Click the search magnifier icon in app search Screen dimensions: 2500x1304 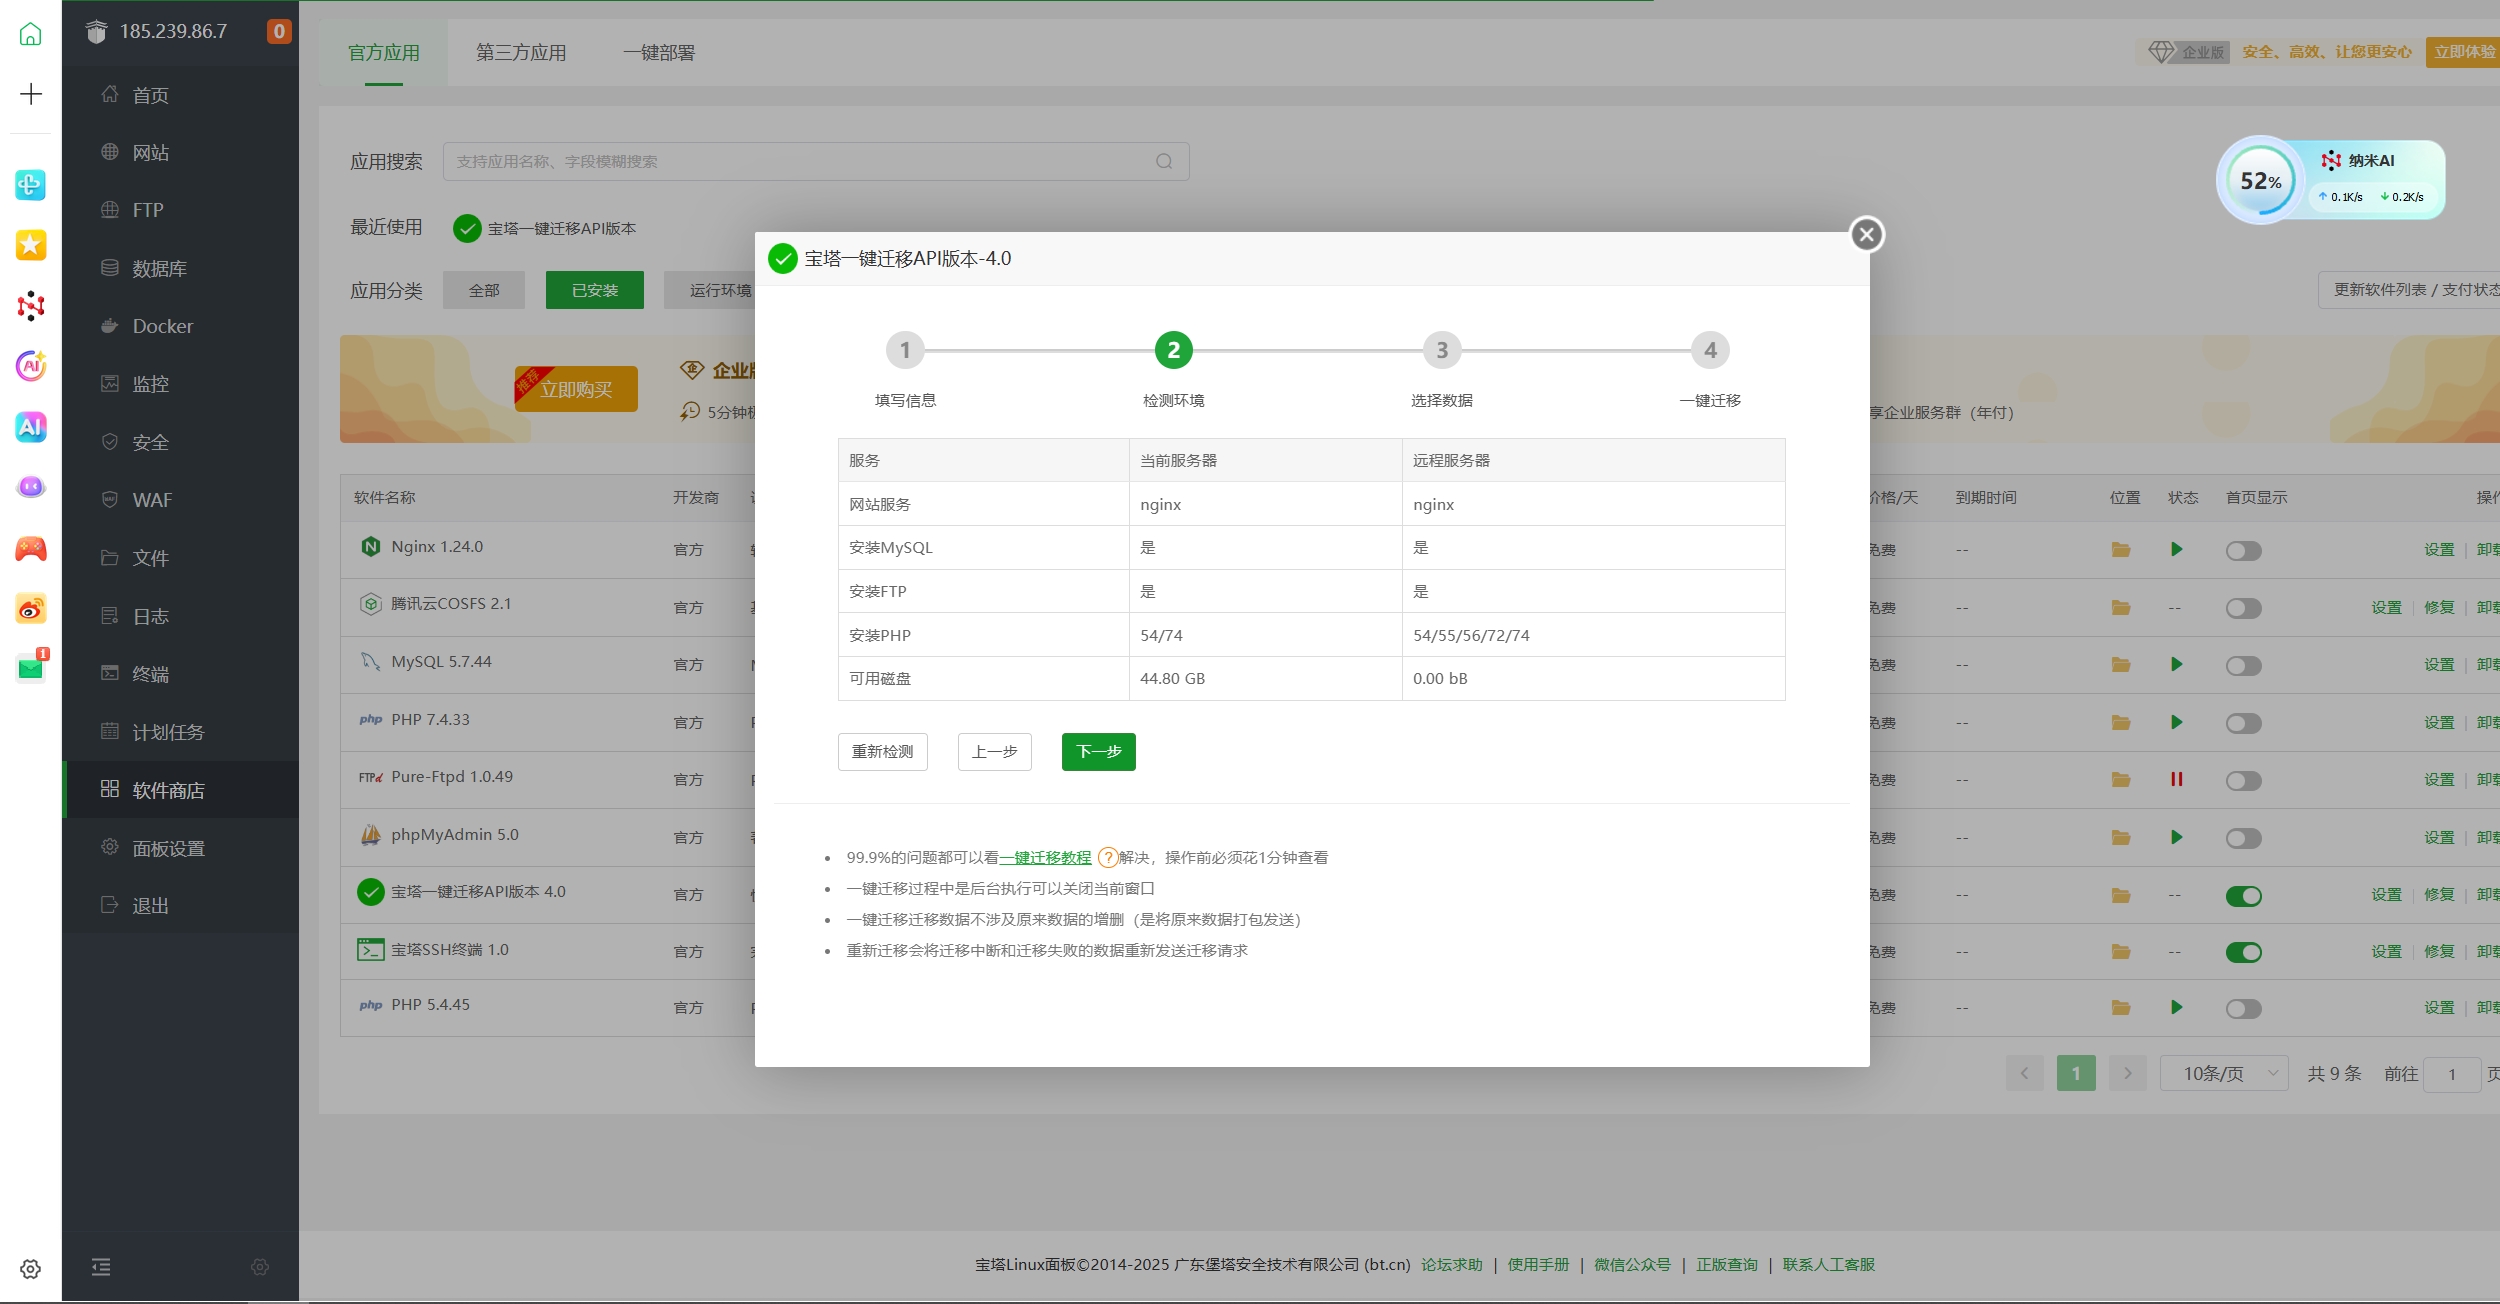[1164, 161]
